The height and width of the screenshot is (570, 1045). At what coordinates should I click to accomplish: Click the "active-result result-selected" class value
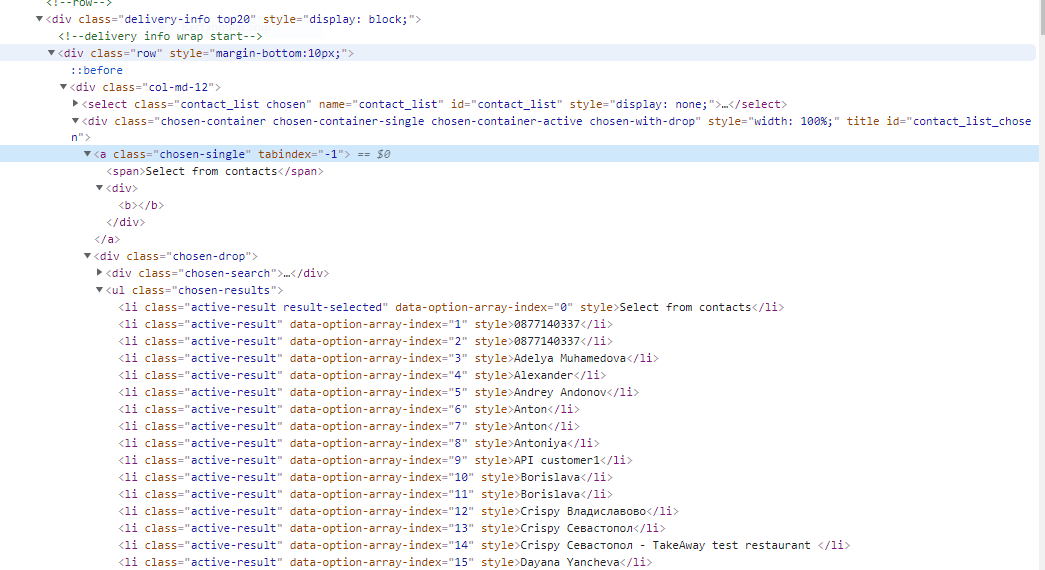(286, 307)
